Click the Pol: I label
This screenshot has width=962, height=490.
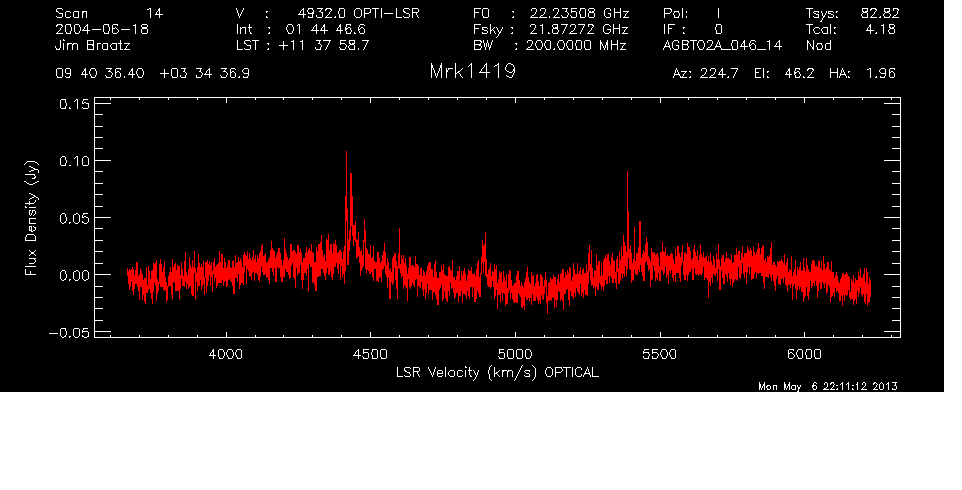click(x=692, y=13)
